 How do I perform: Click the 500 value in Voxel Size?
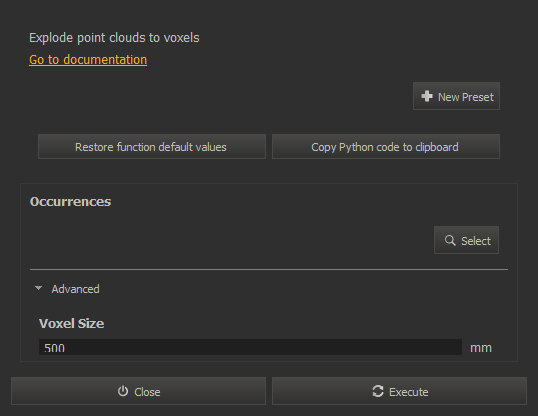55,348
